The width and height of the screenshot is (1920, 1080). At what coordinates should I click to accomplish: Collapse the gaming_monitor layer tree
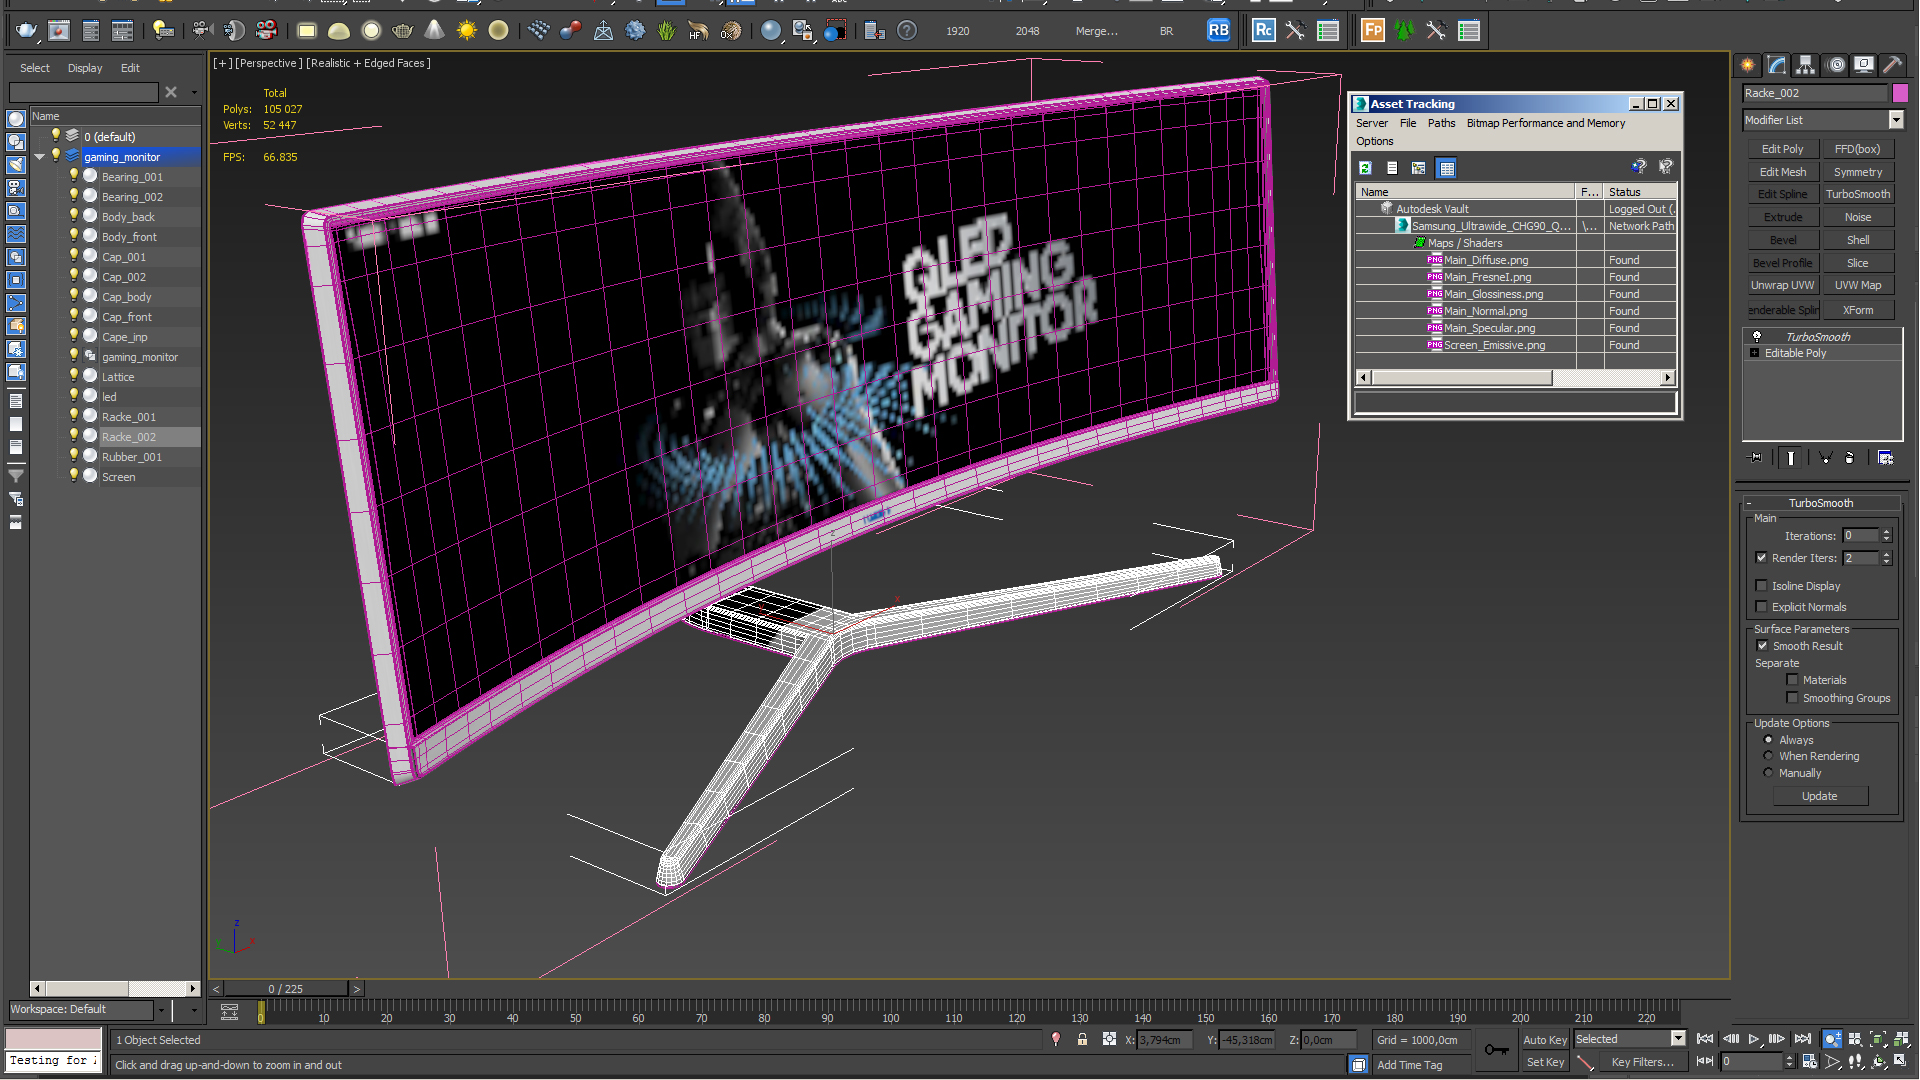click(x=39, y=157)
